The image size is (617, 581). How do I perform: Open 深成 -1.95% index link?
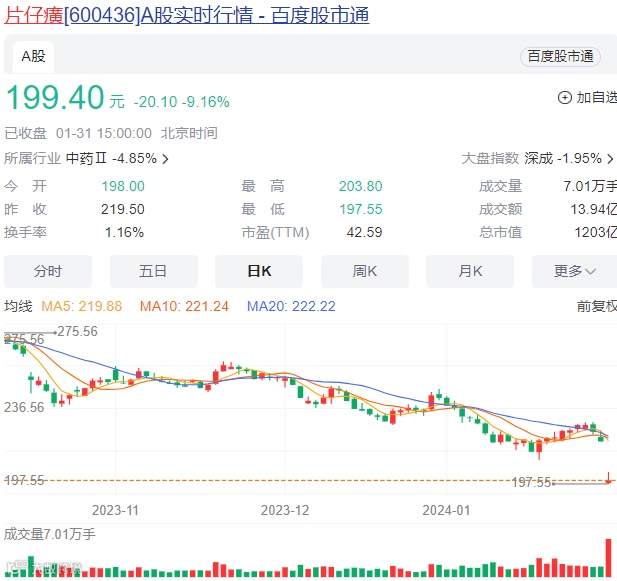pyautogui.click(x=563, y=159)
